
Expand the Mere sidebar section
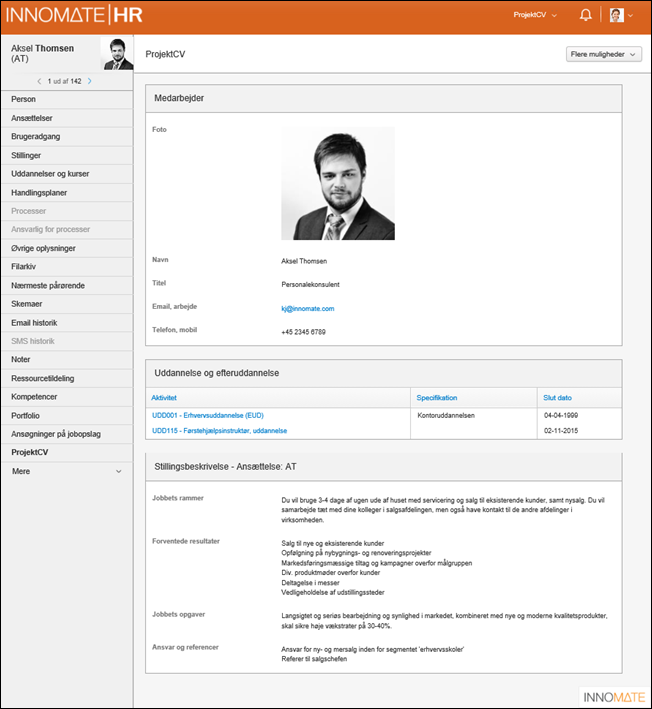66,470
